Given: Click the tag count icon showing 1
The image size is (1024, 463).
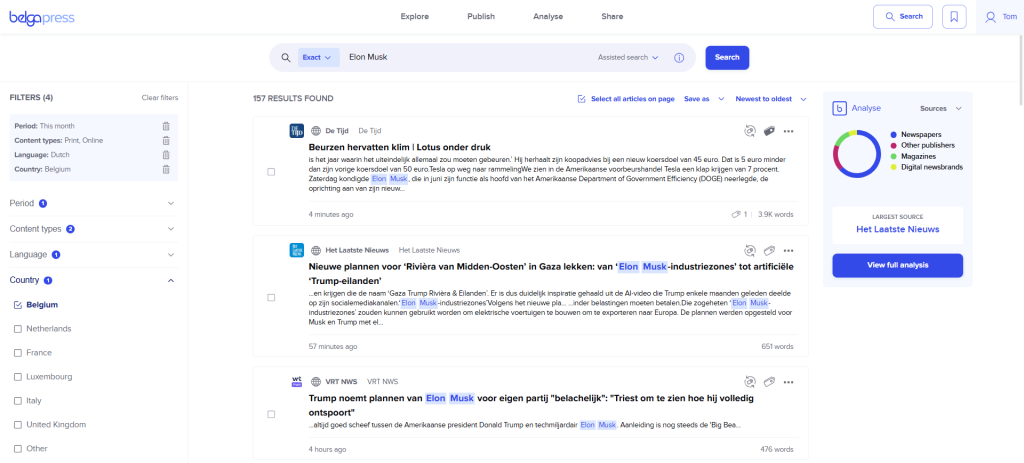Looking at the screenshot, I should [x=736, y=214].
